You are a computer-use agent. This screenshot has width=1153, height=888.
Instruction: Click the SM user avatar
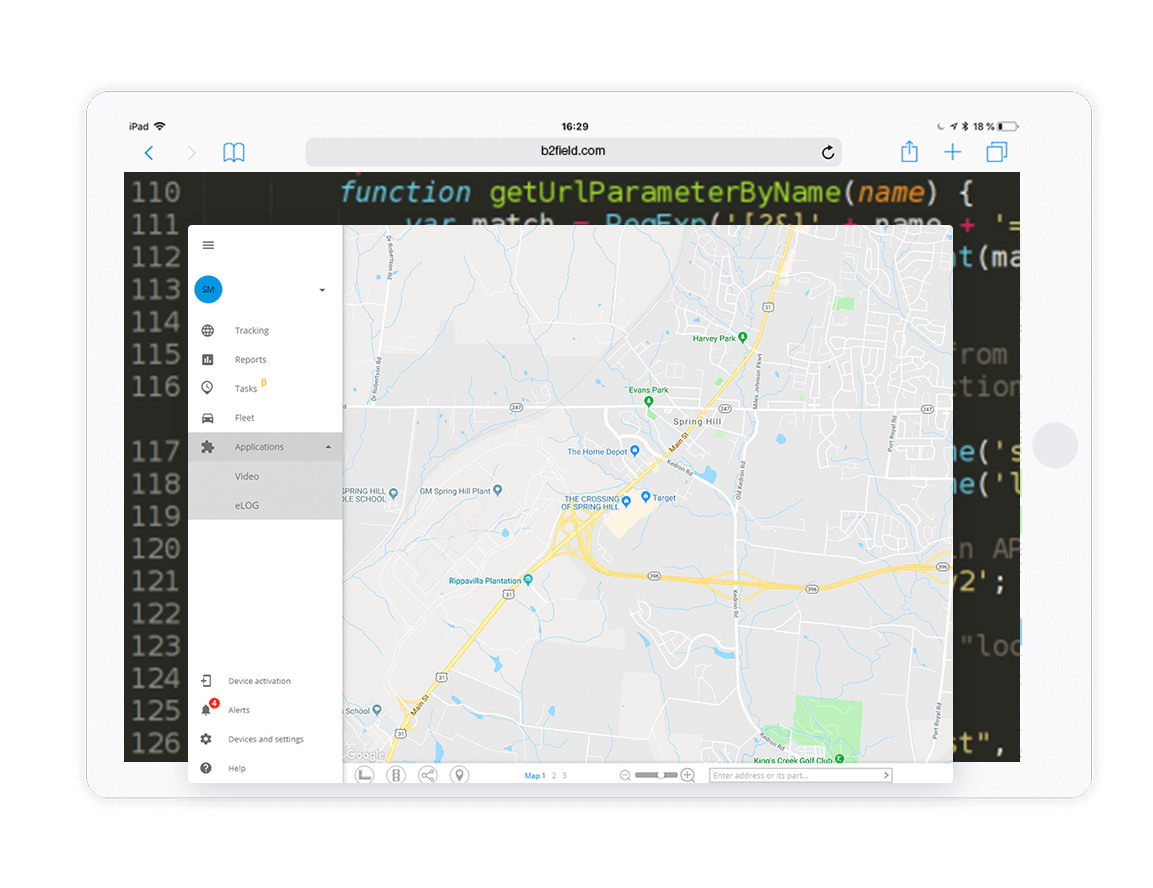click(x=208, y=290)
